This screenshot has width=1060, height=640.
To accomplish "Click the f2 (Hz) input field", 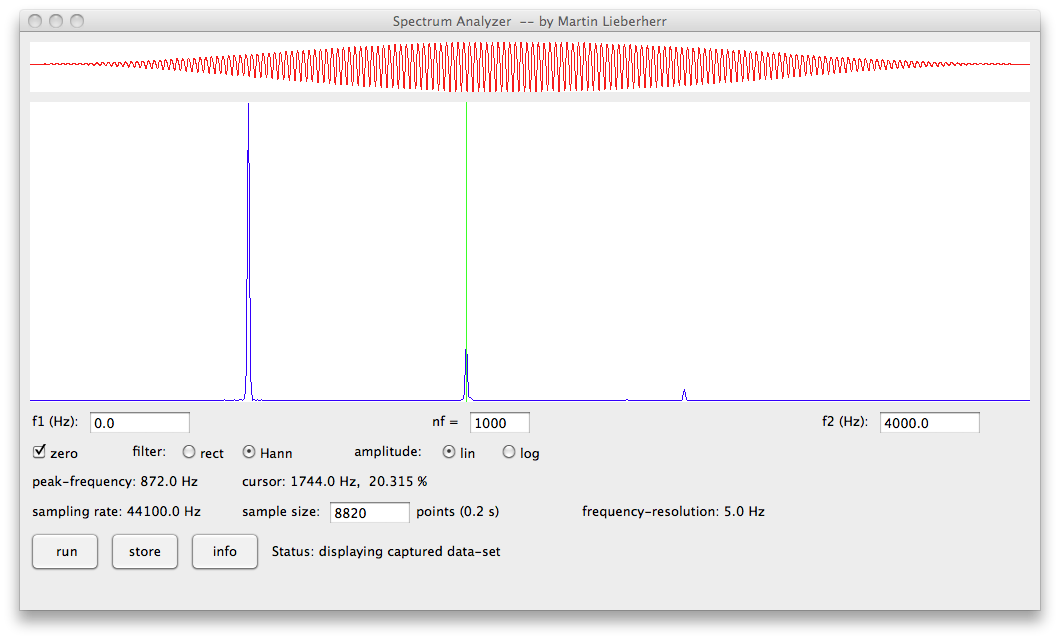I will [930, 423].
